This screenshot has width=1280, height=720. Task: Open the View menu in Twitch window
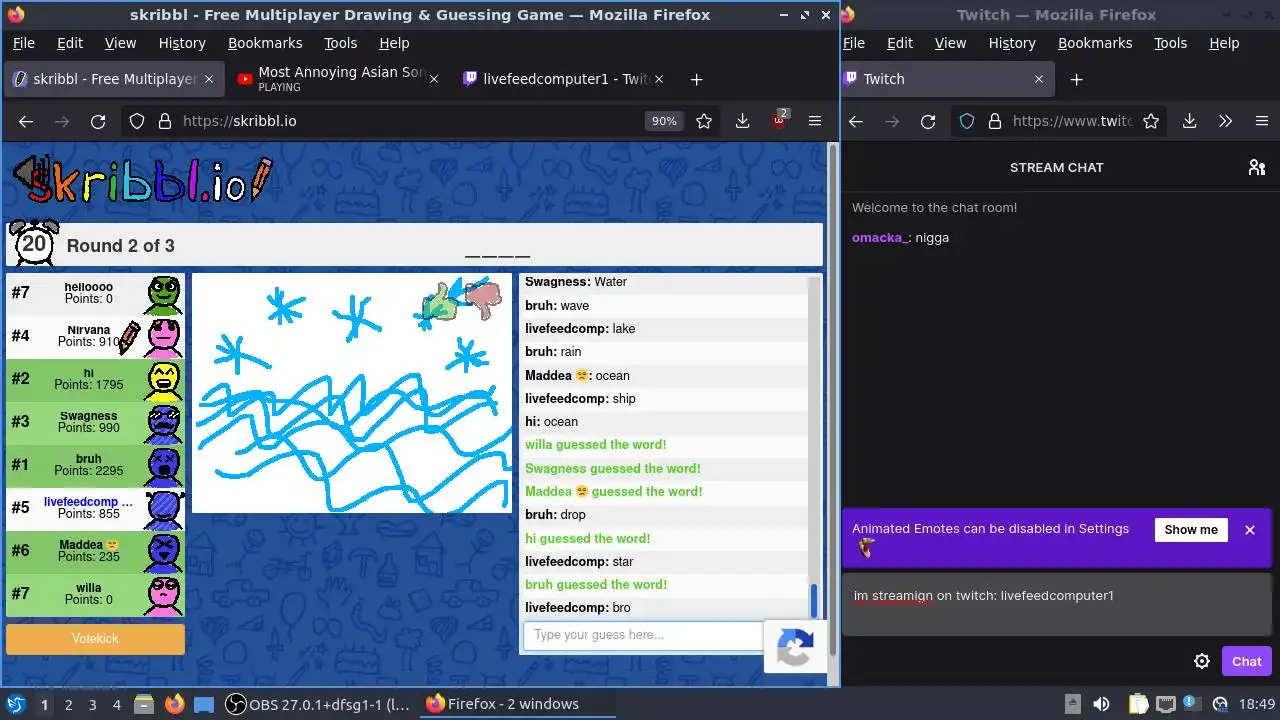[x=950, y=43]
